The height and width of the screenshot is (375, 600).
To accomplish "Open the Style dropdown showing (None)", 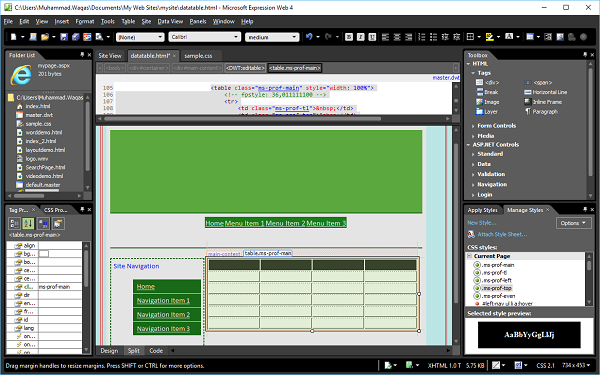I will (140, 37).
